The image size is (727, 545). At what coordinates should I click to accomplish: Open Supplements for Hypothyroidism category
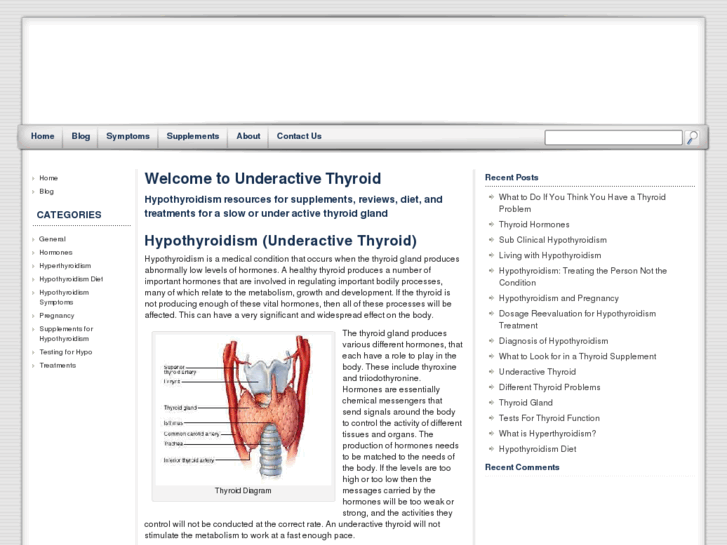(66, 334)
